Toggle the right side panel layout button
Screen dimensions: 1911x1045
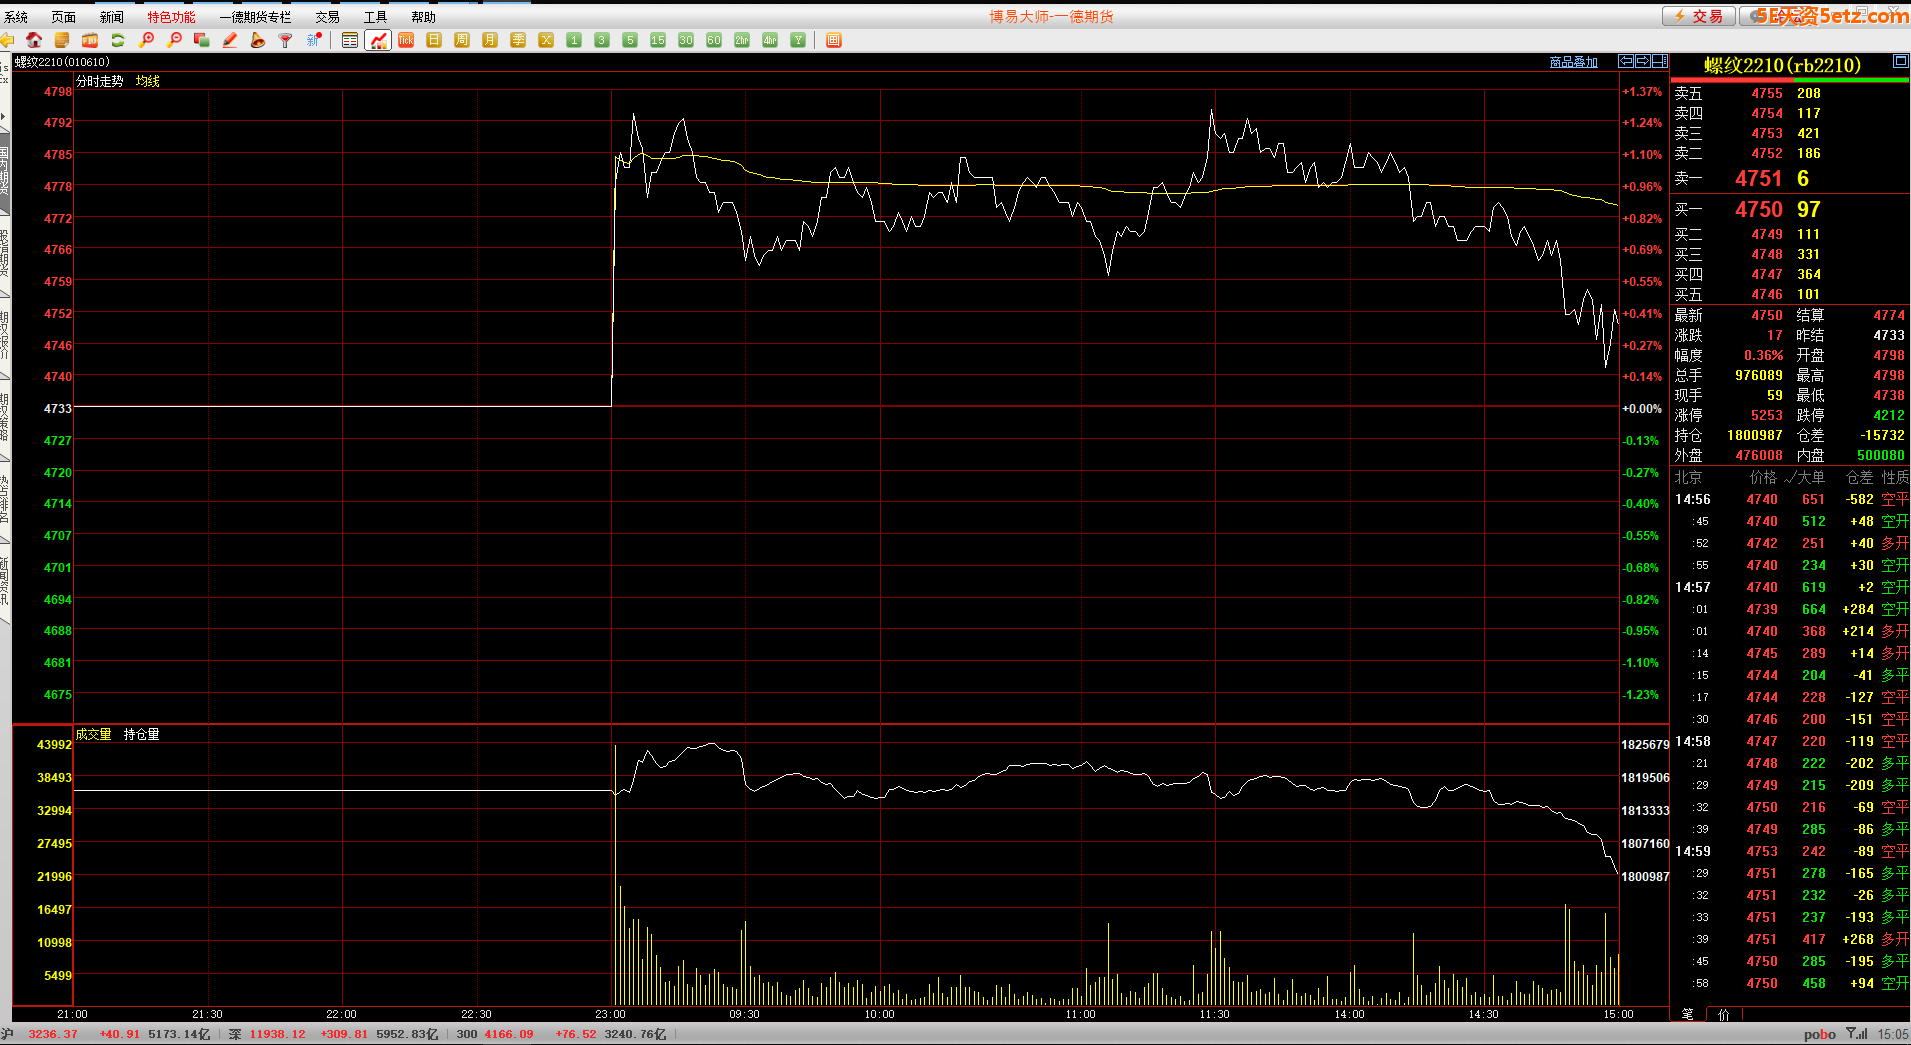[1660, 61]
